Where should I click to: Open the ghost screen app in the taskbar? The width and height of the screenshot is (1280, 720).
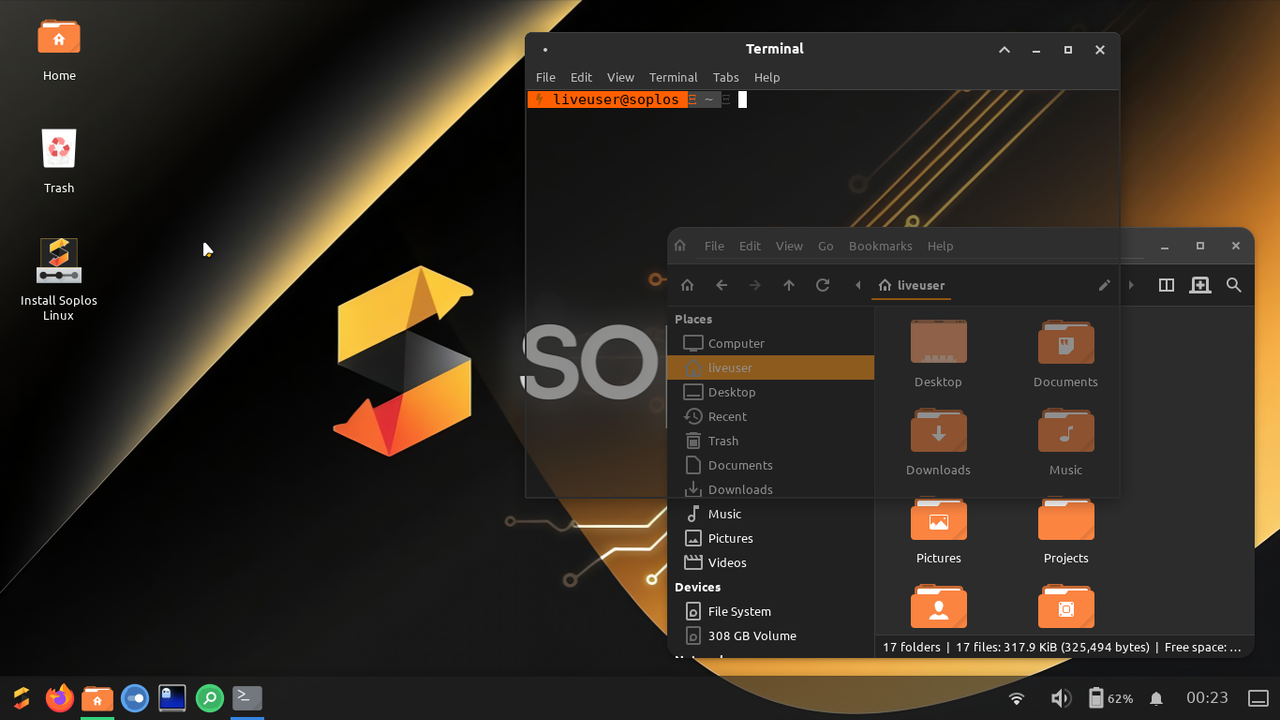[172, 698]
